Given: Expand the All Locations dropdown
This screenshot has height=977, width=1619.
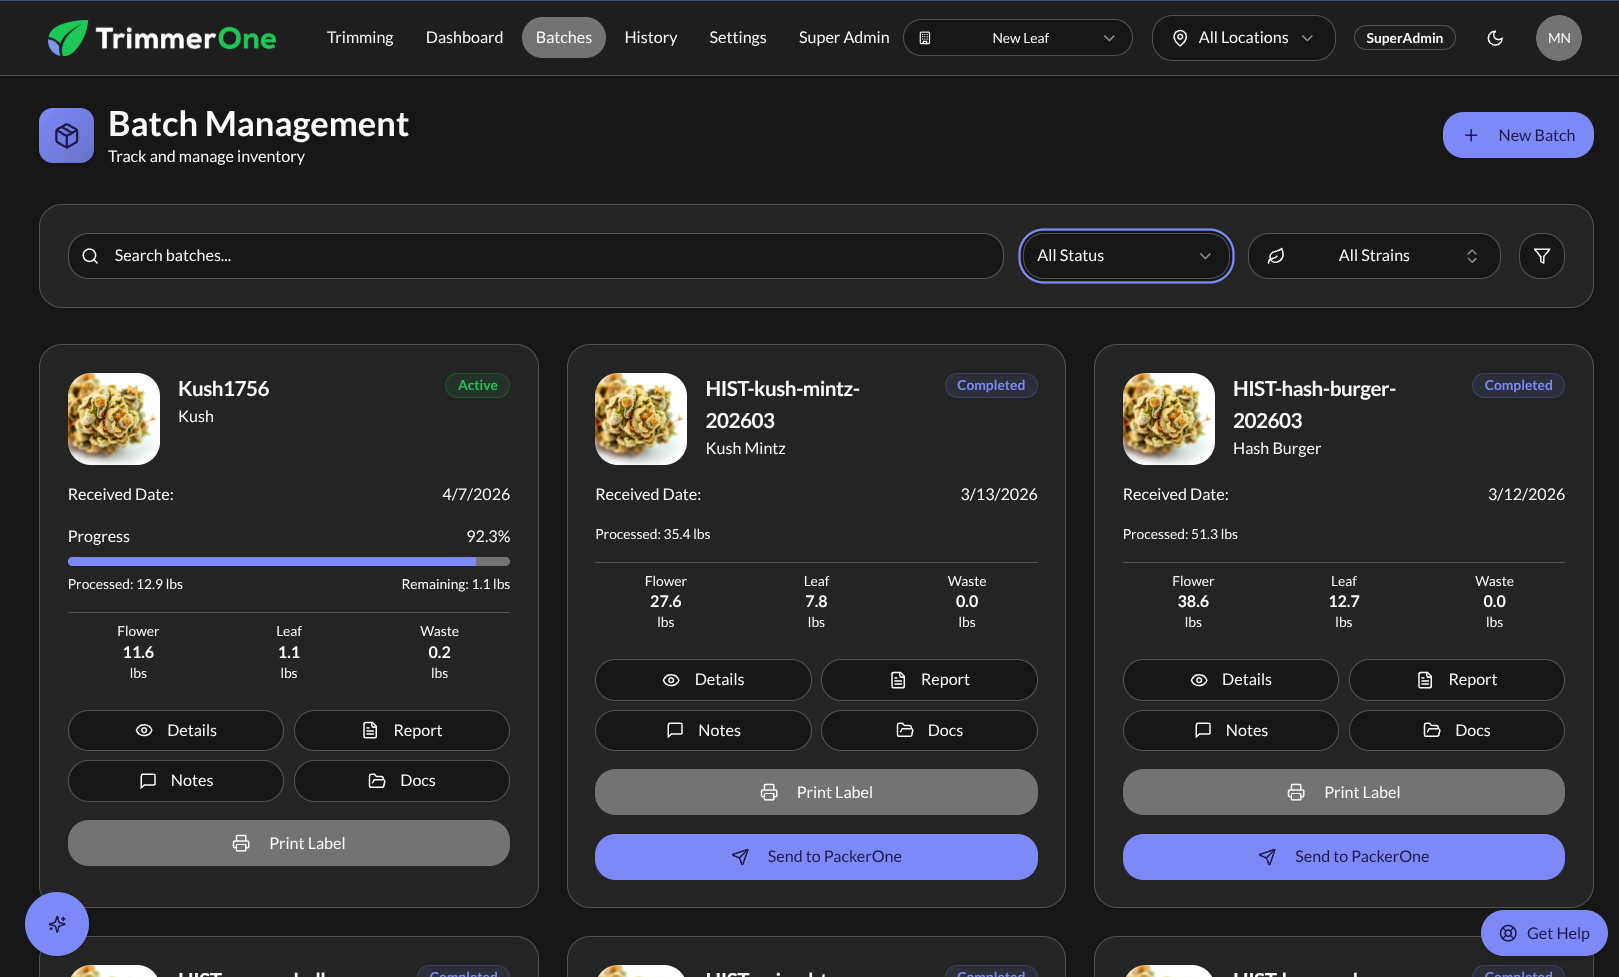Looking at the screenshot, I should pos(1243,37).
